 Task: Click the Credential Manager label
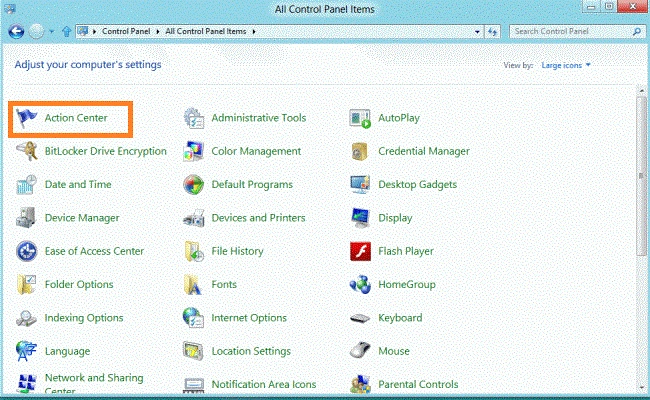coord(424,152)
